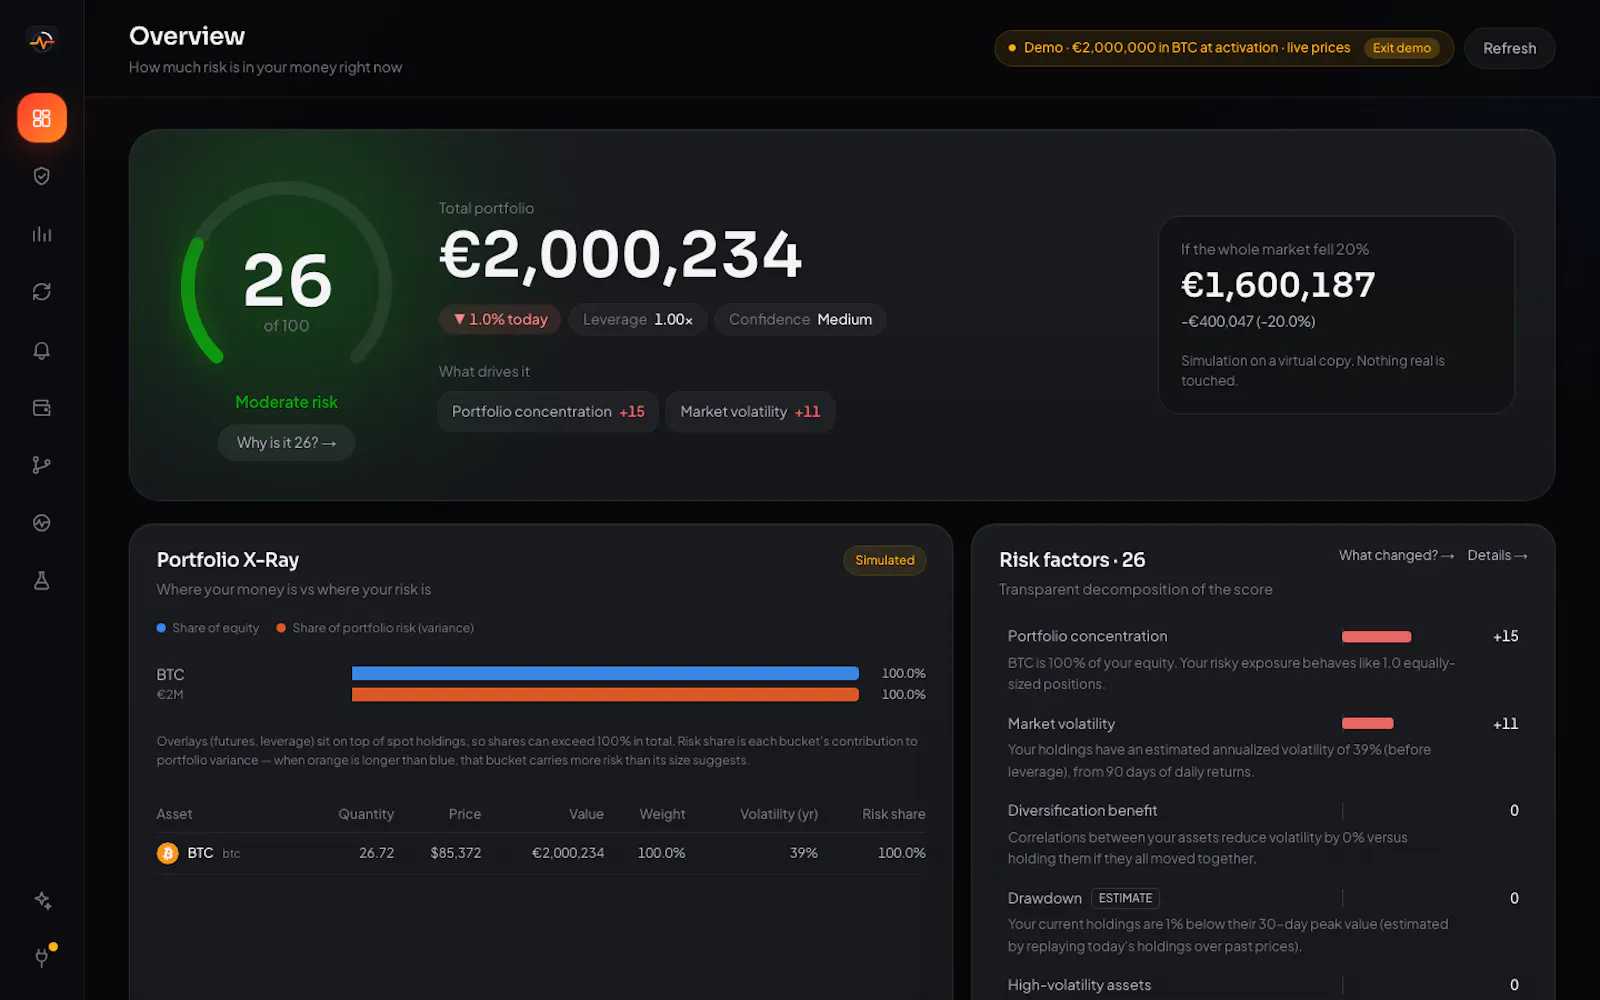Click the Asset column header
The width and height of the screenshot is (1600, 1000).
(x=174, y=814)
